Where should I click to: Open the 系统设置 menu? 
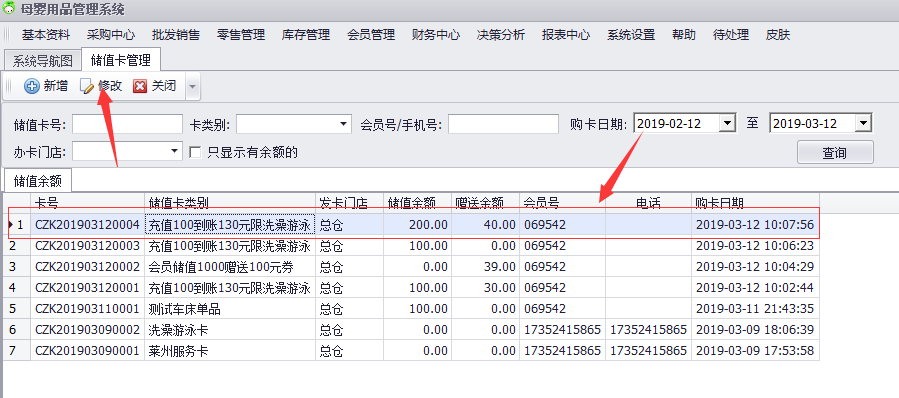[631, 35]
